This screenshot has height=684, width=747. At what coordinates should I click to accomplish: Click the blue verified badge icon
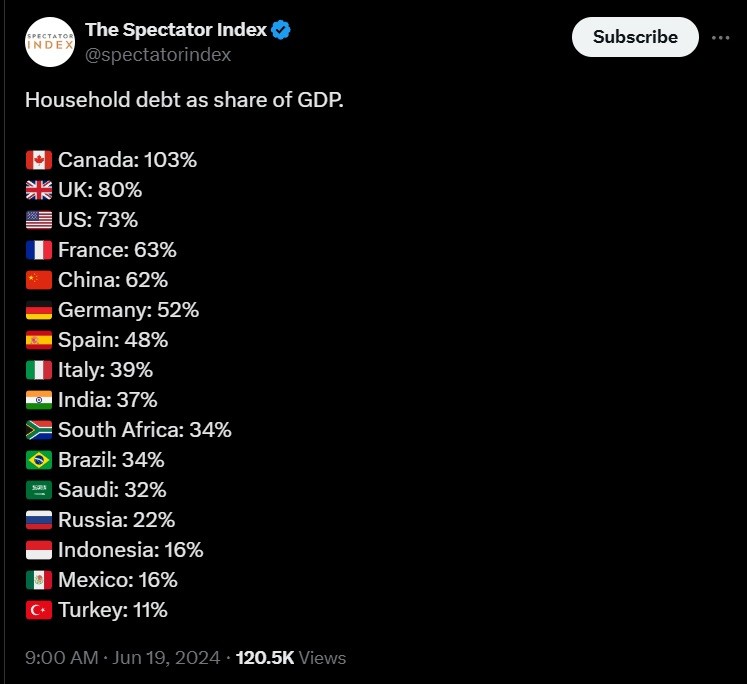point(282,30)
